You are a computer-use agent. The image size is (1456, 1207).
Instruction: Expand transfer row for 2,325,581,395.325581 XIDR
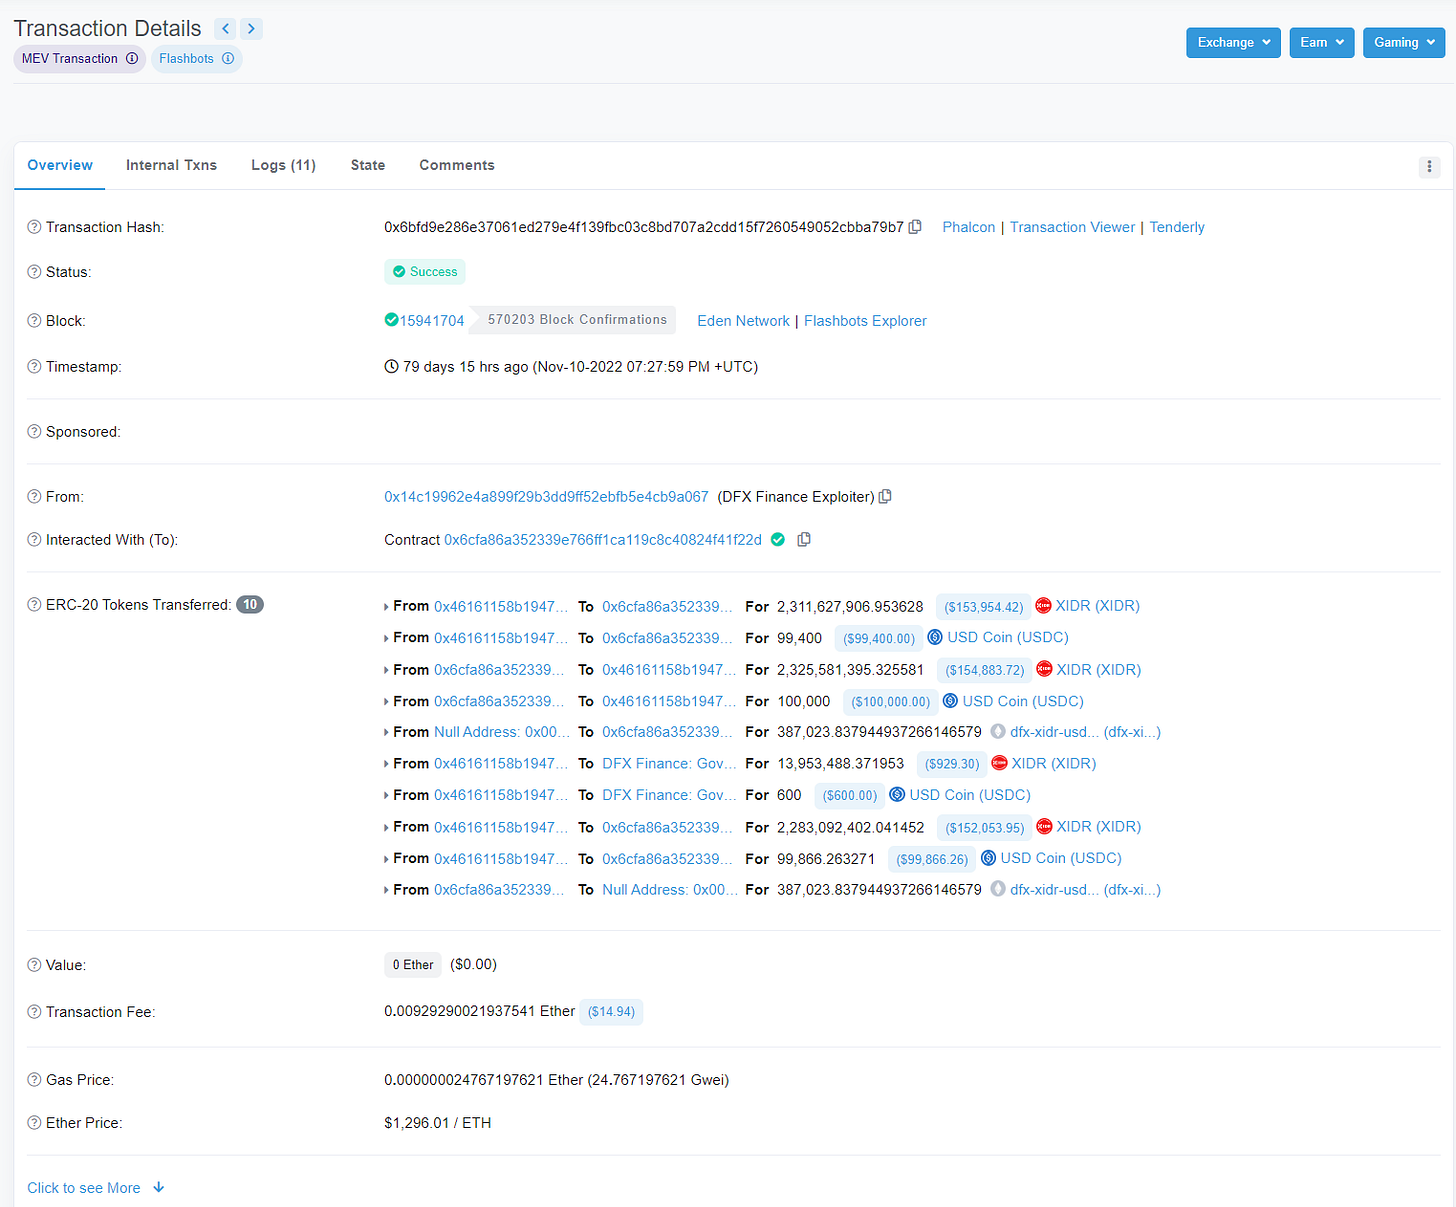(386, 670)
